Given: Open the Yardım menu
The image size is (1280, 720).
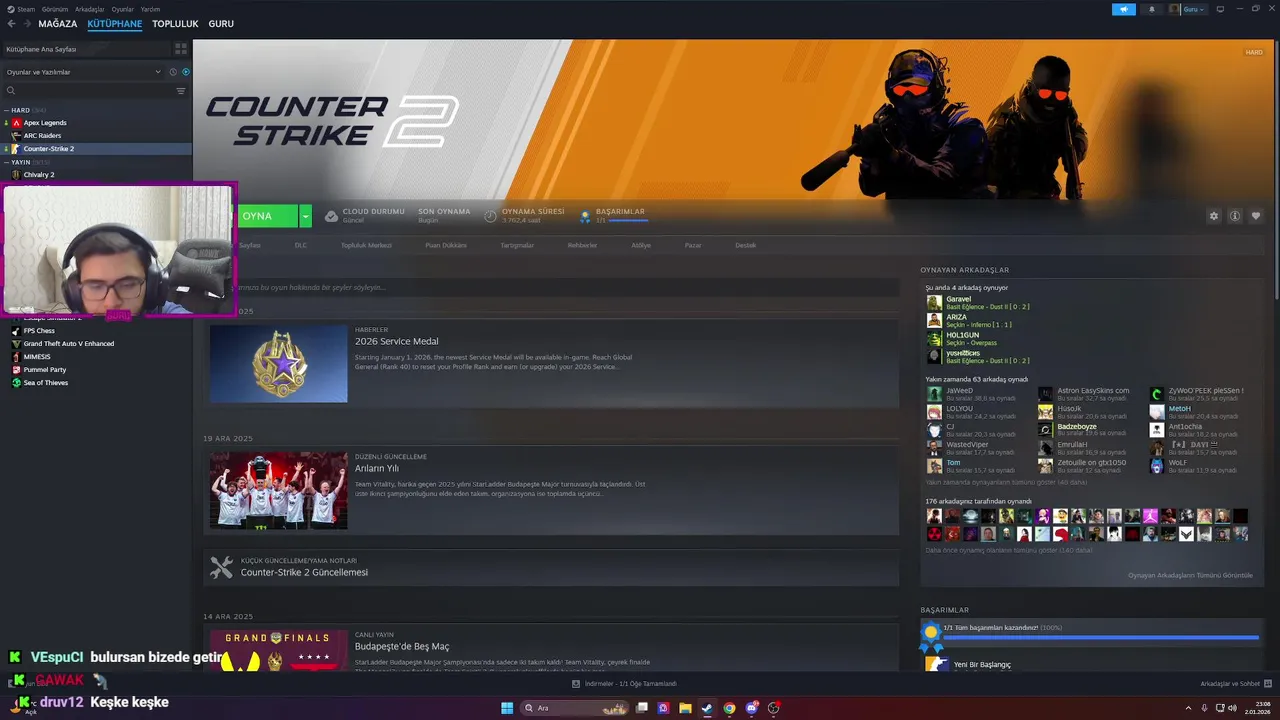Looking at the screenshot, I should (149, 9).
